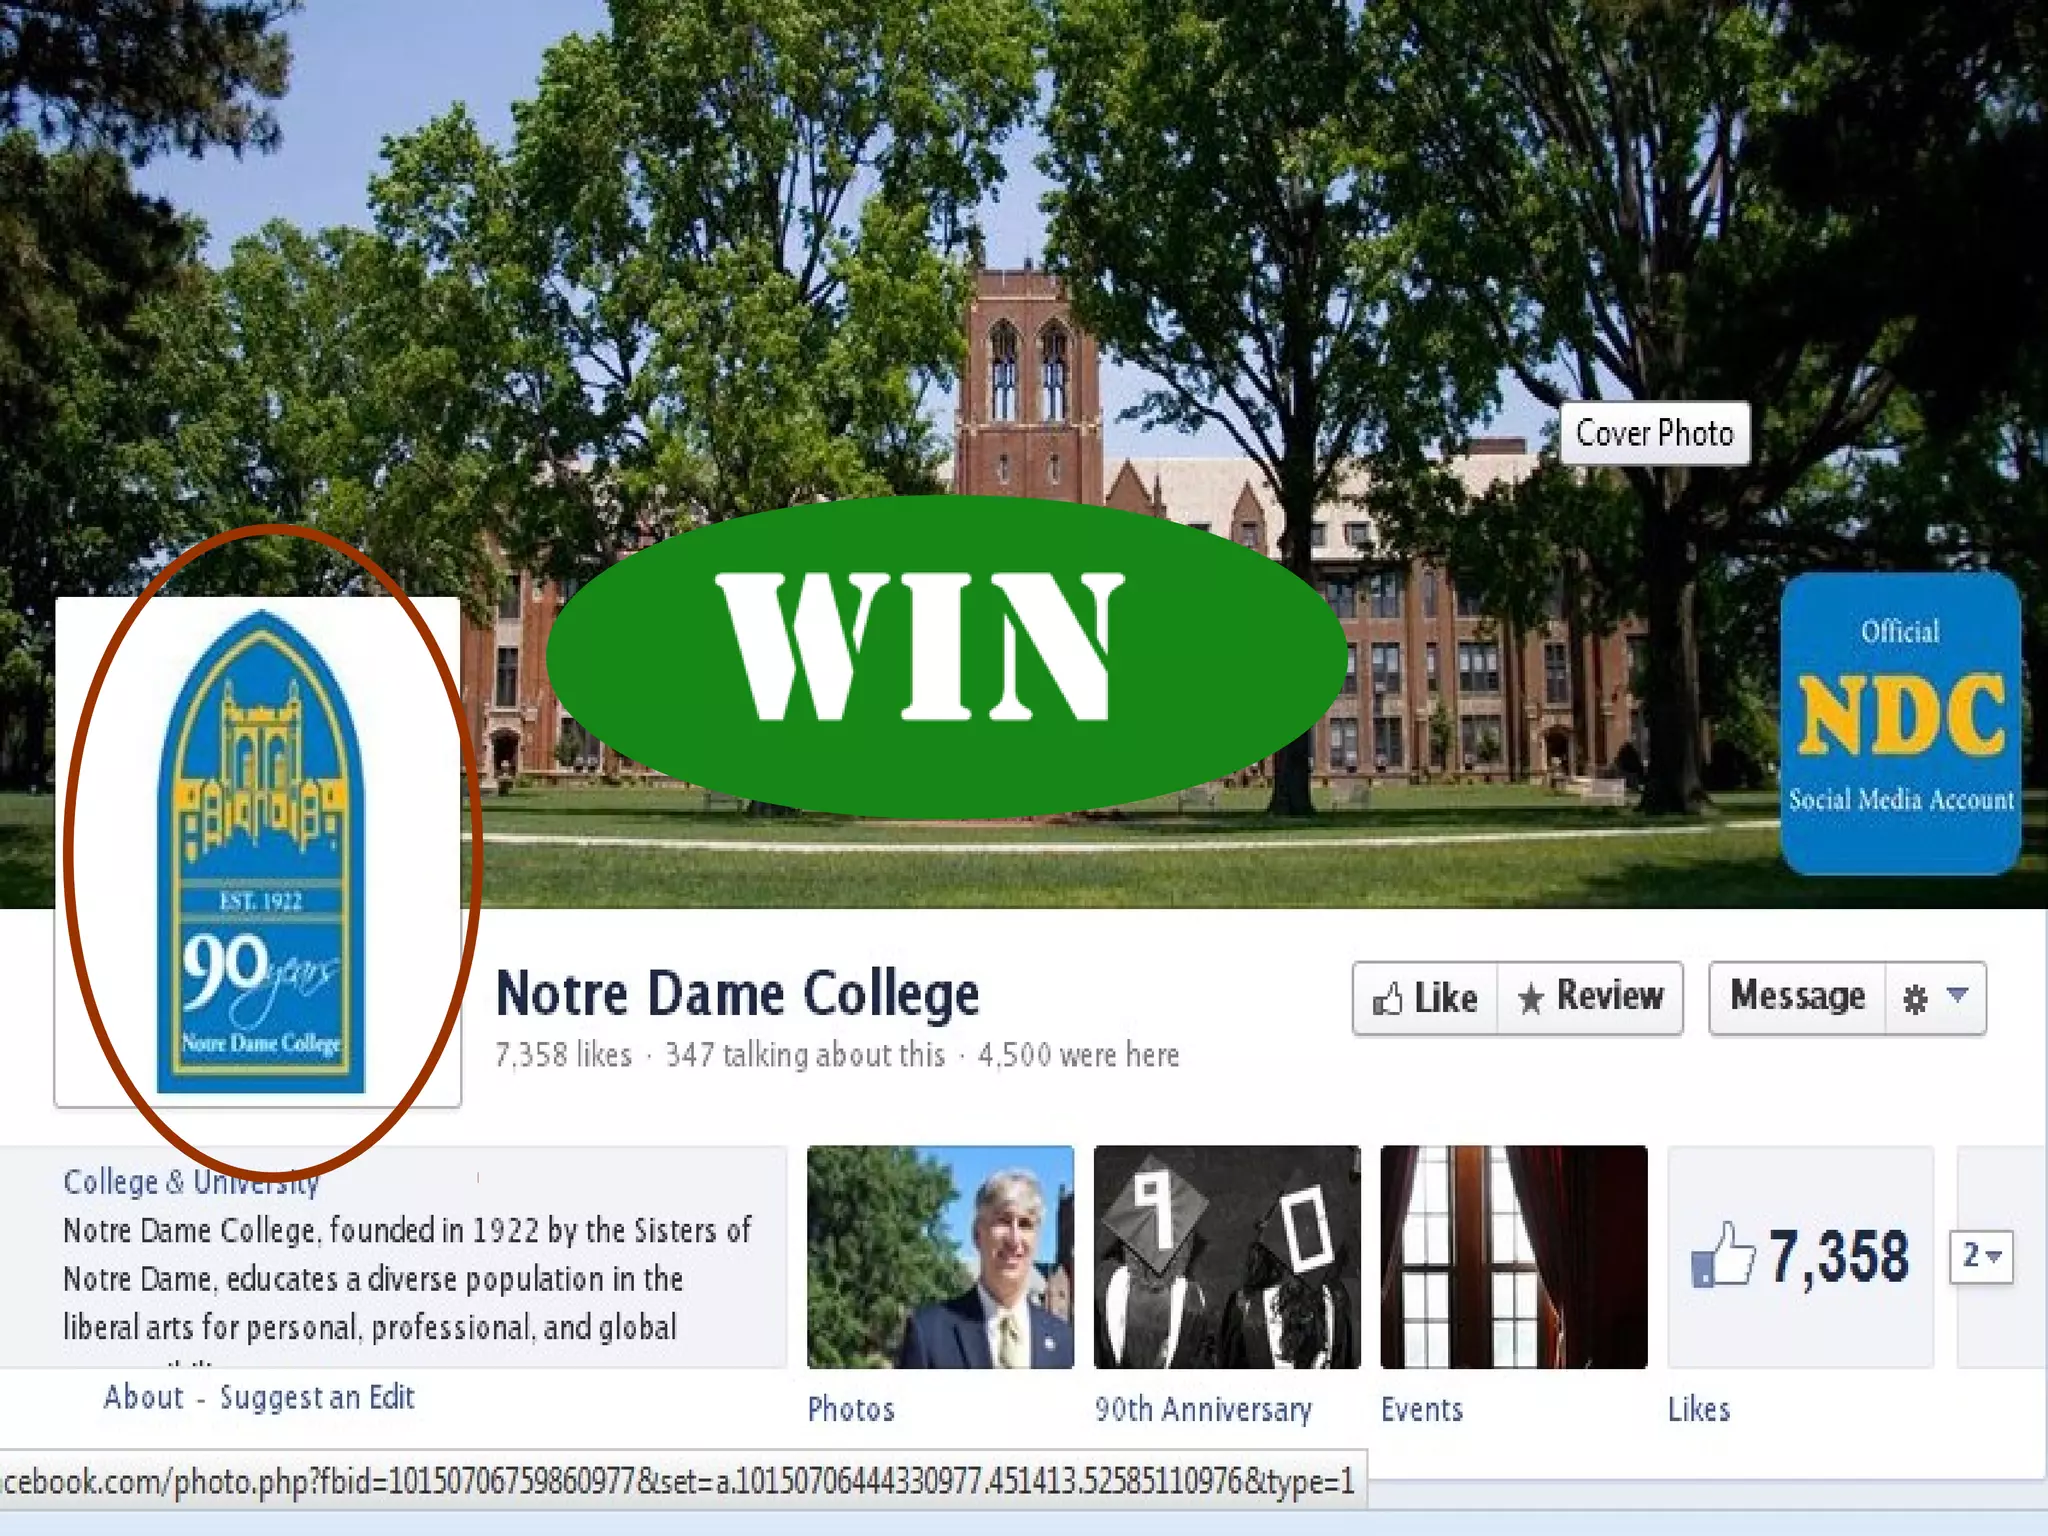The height and width of the screenshot is (1536, 2048).
Task: Click the Official NDC badge
Action: coord(1900,723)
